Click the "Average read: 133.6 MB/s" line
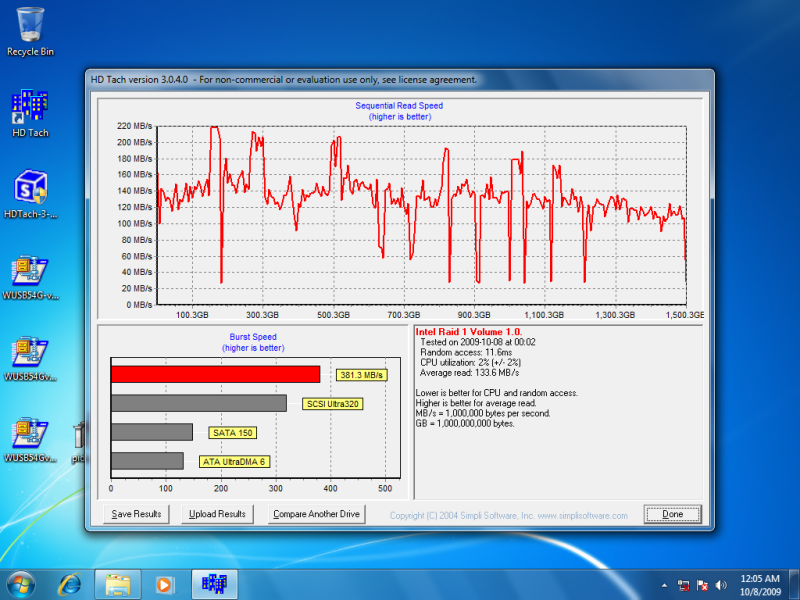Image resolution: width=800 pixels, height=600 pixels. click(470, 373)
